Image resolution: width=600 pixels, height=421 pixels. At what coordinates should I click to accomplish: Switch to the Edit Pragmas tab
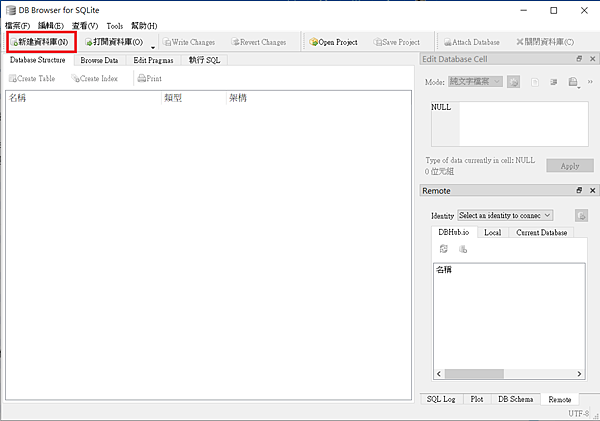tap(153, 60)
